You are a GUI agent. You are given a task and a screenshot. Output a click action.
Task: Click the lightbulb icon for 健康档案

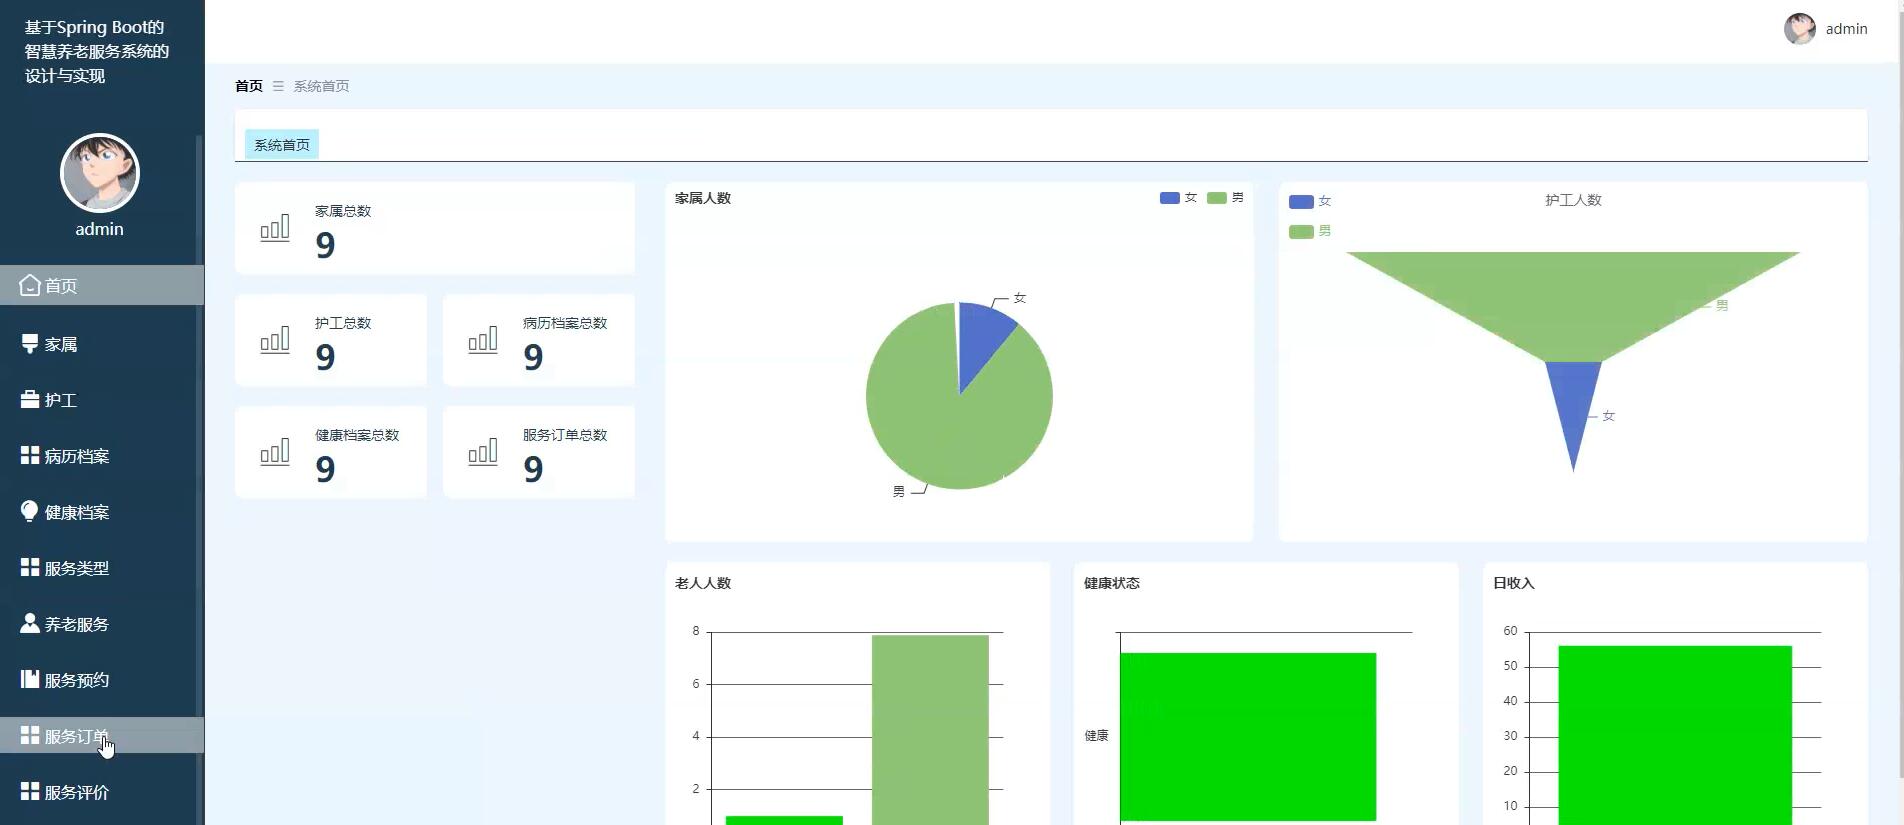pos(30,511)
